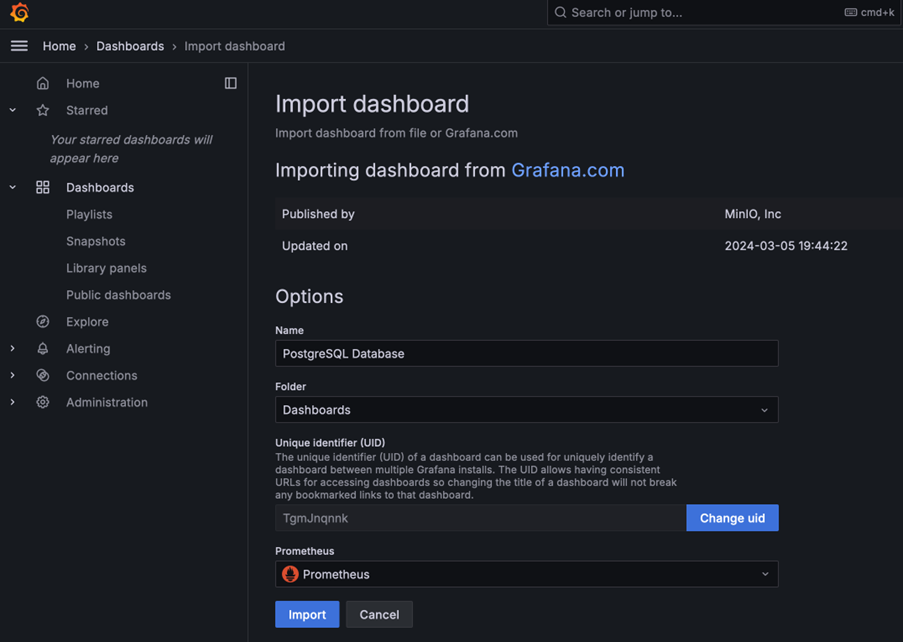Open Home in the sidebar menu
903x642 pixels.
[82, 83]
